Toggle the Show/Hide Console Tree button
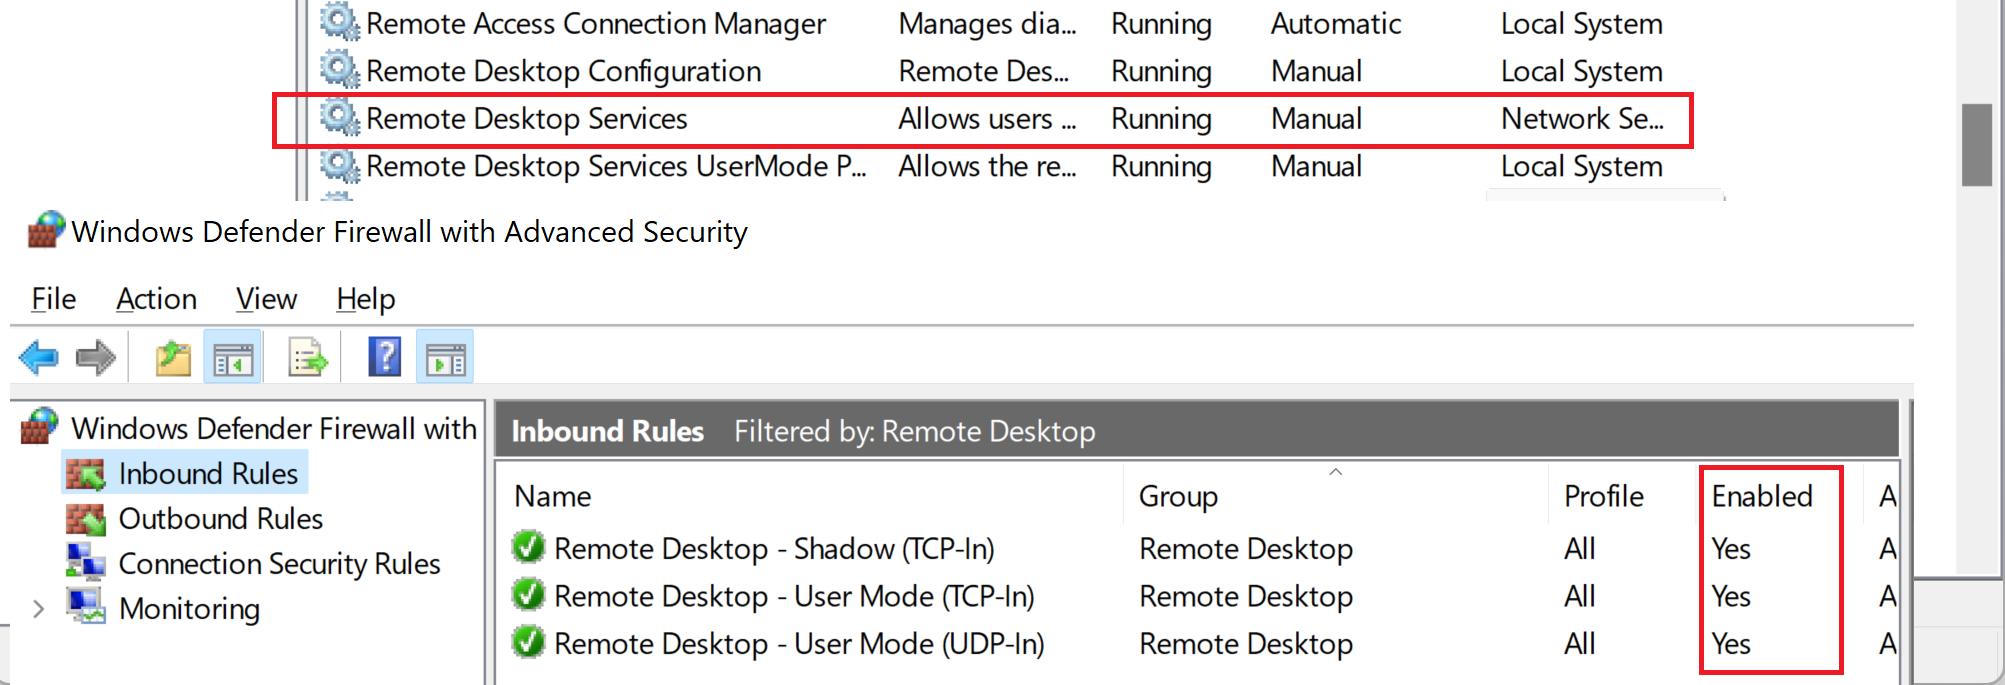The width and height of the screenshot is (2005, 685). pos(233,358)
